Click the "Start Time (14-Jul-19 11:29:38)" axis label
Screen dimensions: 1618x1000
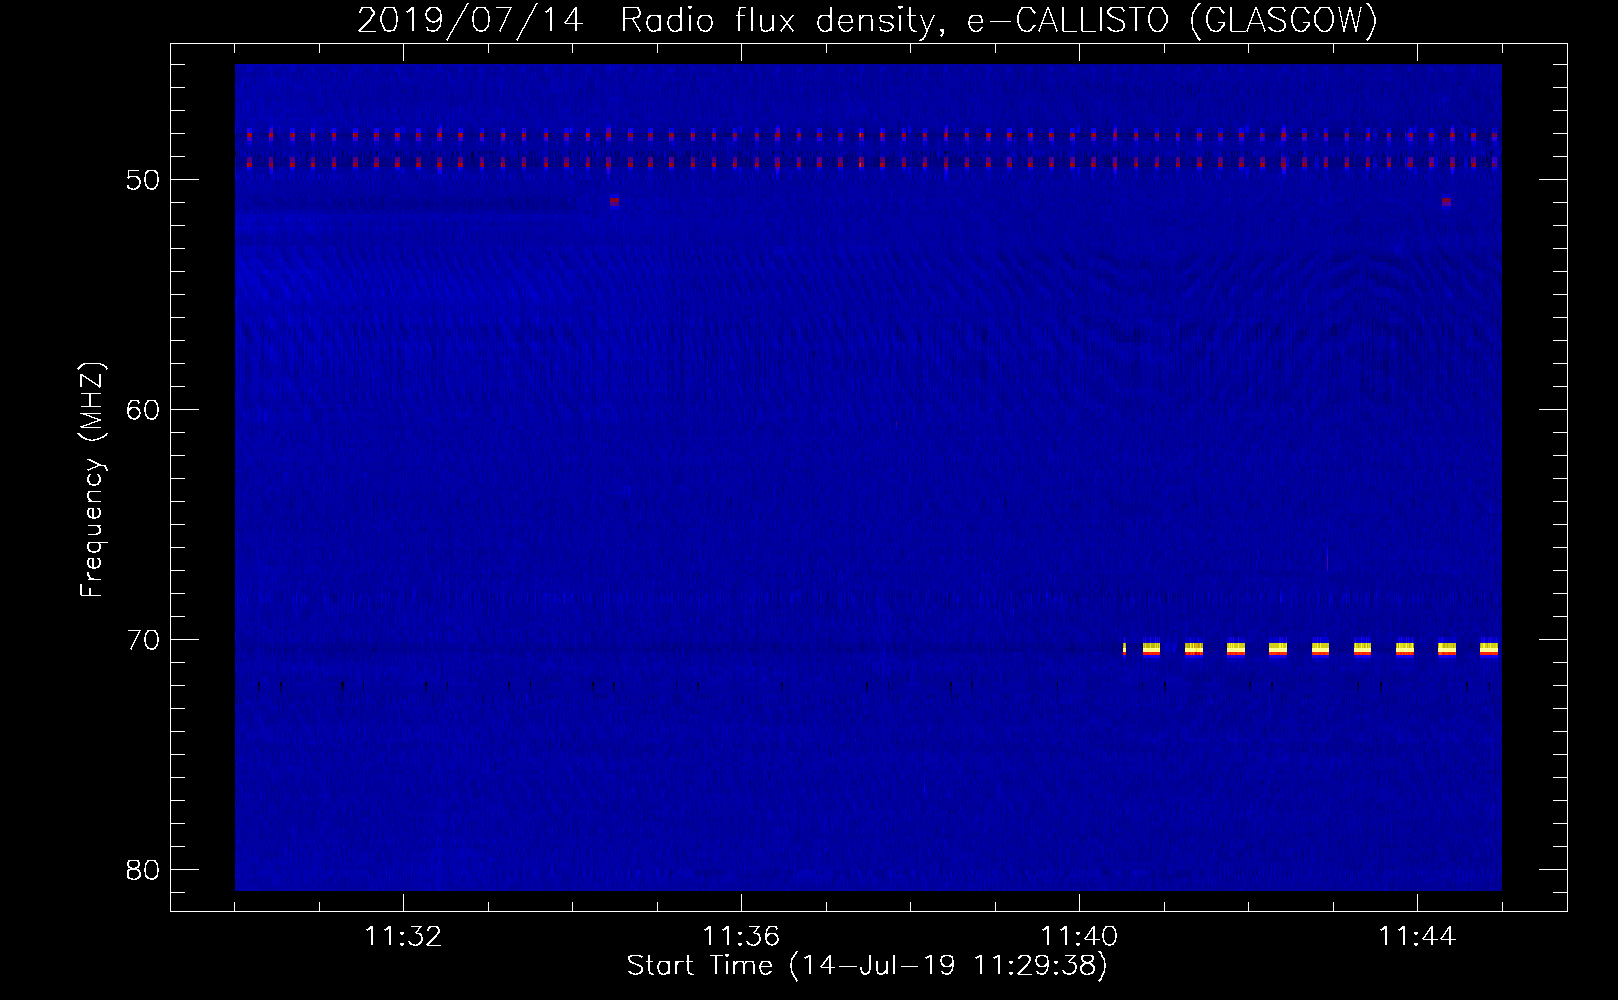pyautogui.click(x=867, y=966)
